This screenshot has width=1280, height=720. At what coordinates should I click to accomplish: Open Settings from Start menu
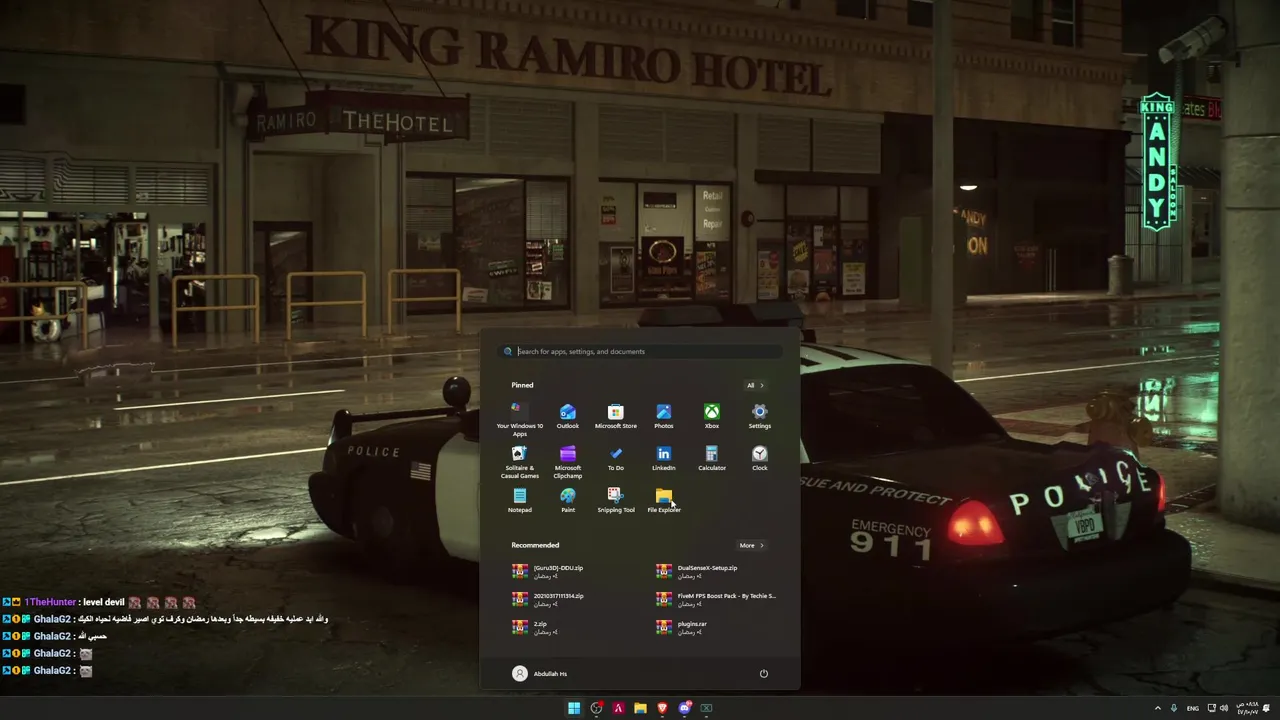pos(760,417)
